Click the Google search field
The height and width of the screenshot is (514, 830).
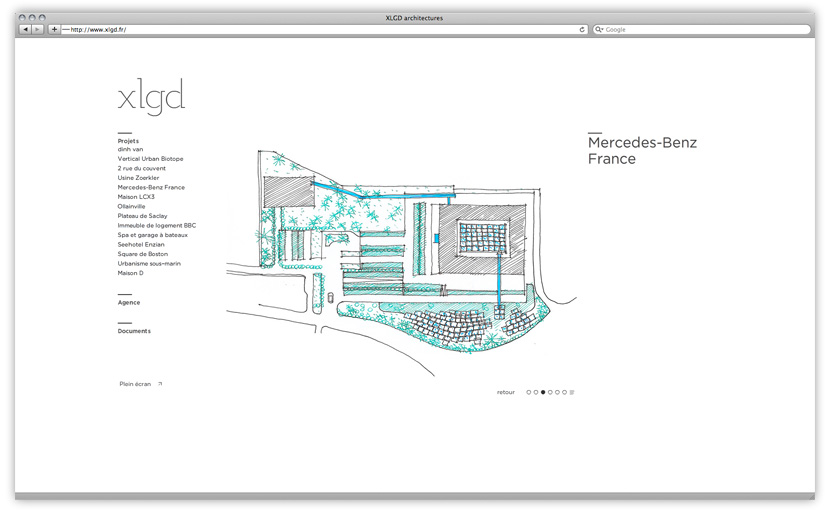point(702,30)
